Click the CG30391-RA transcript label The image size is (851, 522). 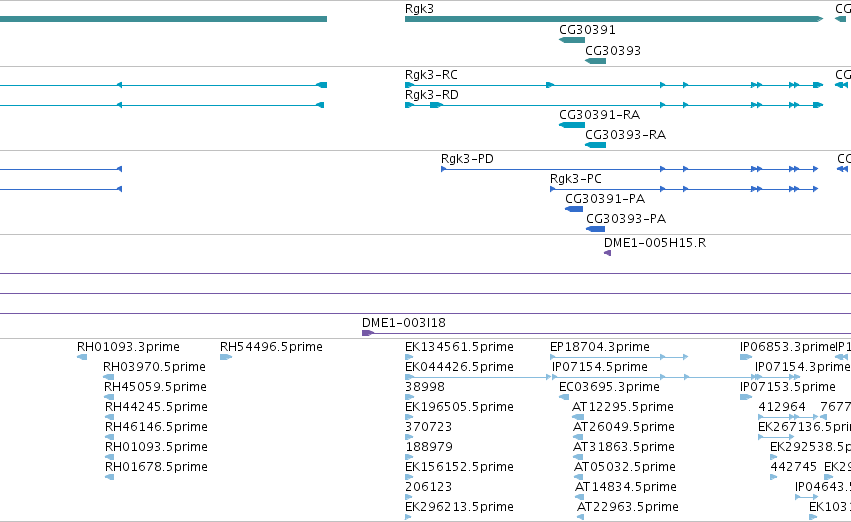[600, 114]
